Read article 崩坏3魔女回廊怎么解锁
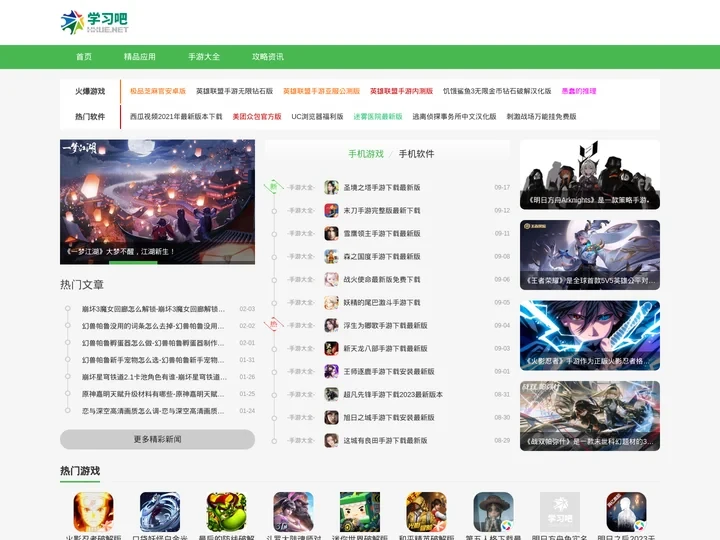 [153, 309]
